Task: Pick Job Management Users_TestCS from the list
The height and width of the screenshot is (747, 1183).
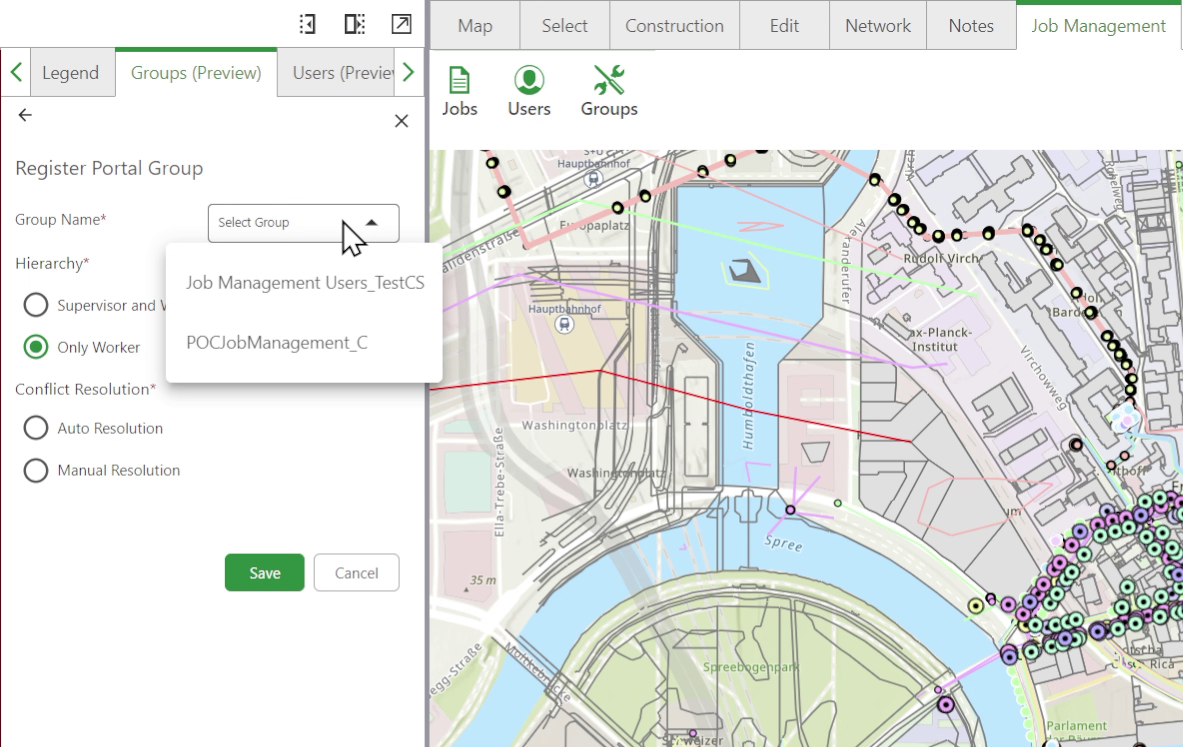Action: coord(305,283)
